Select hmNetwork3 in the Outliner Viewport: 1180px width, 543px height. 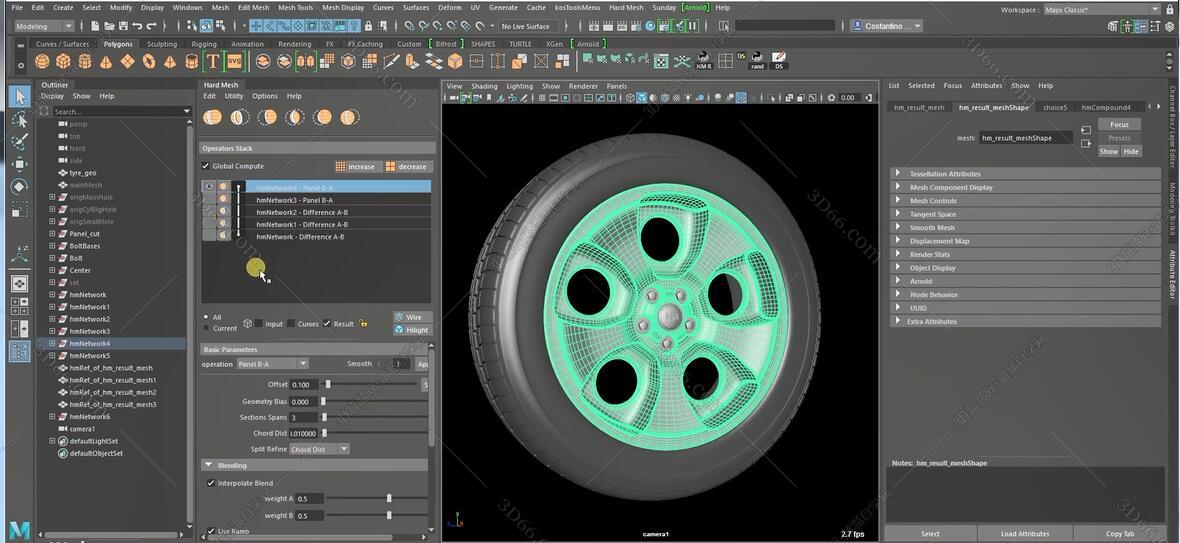pyautogui.click(x=89, y=331)
